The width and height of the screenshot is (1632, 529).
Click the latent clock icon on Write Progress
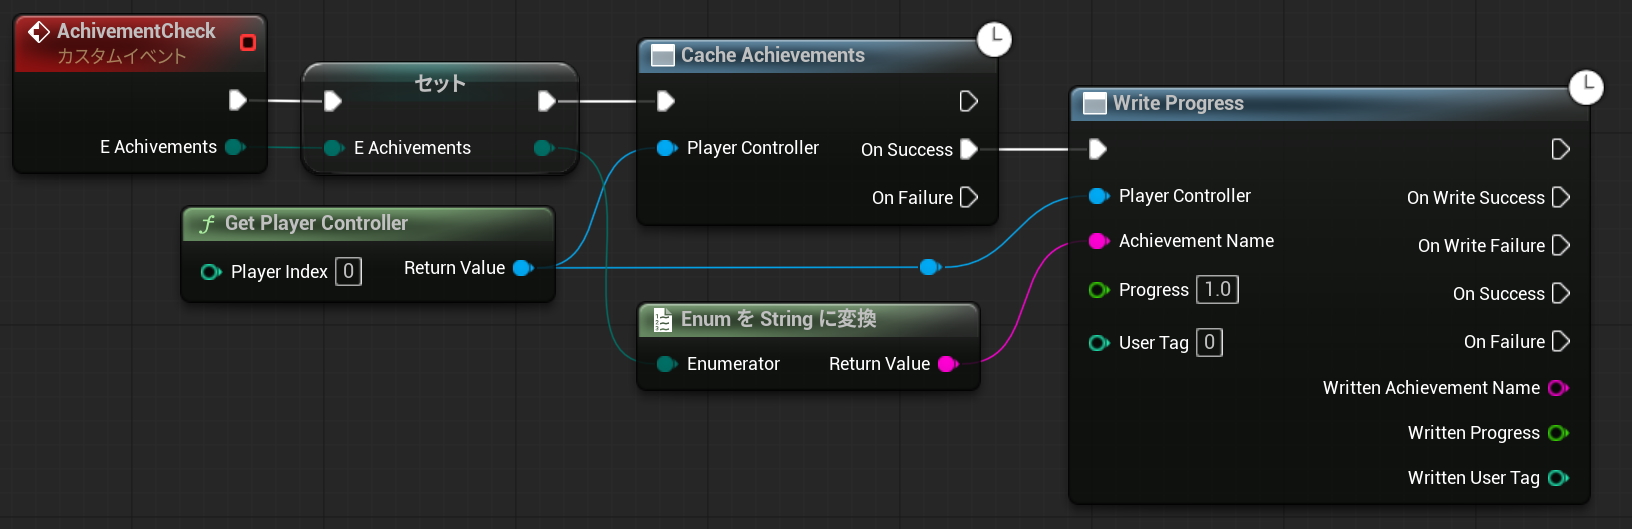pyautogui.click(x=1586, y=87)
